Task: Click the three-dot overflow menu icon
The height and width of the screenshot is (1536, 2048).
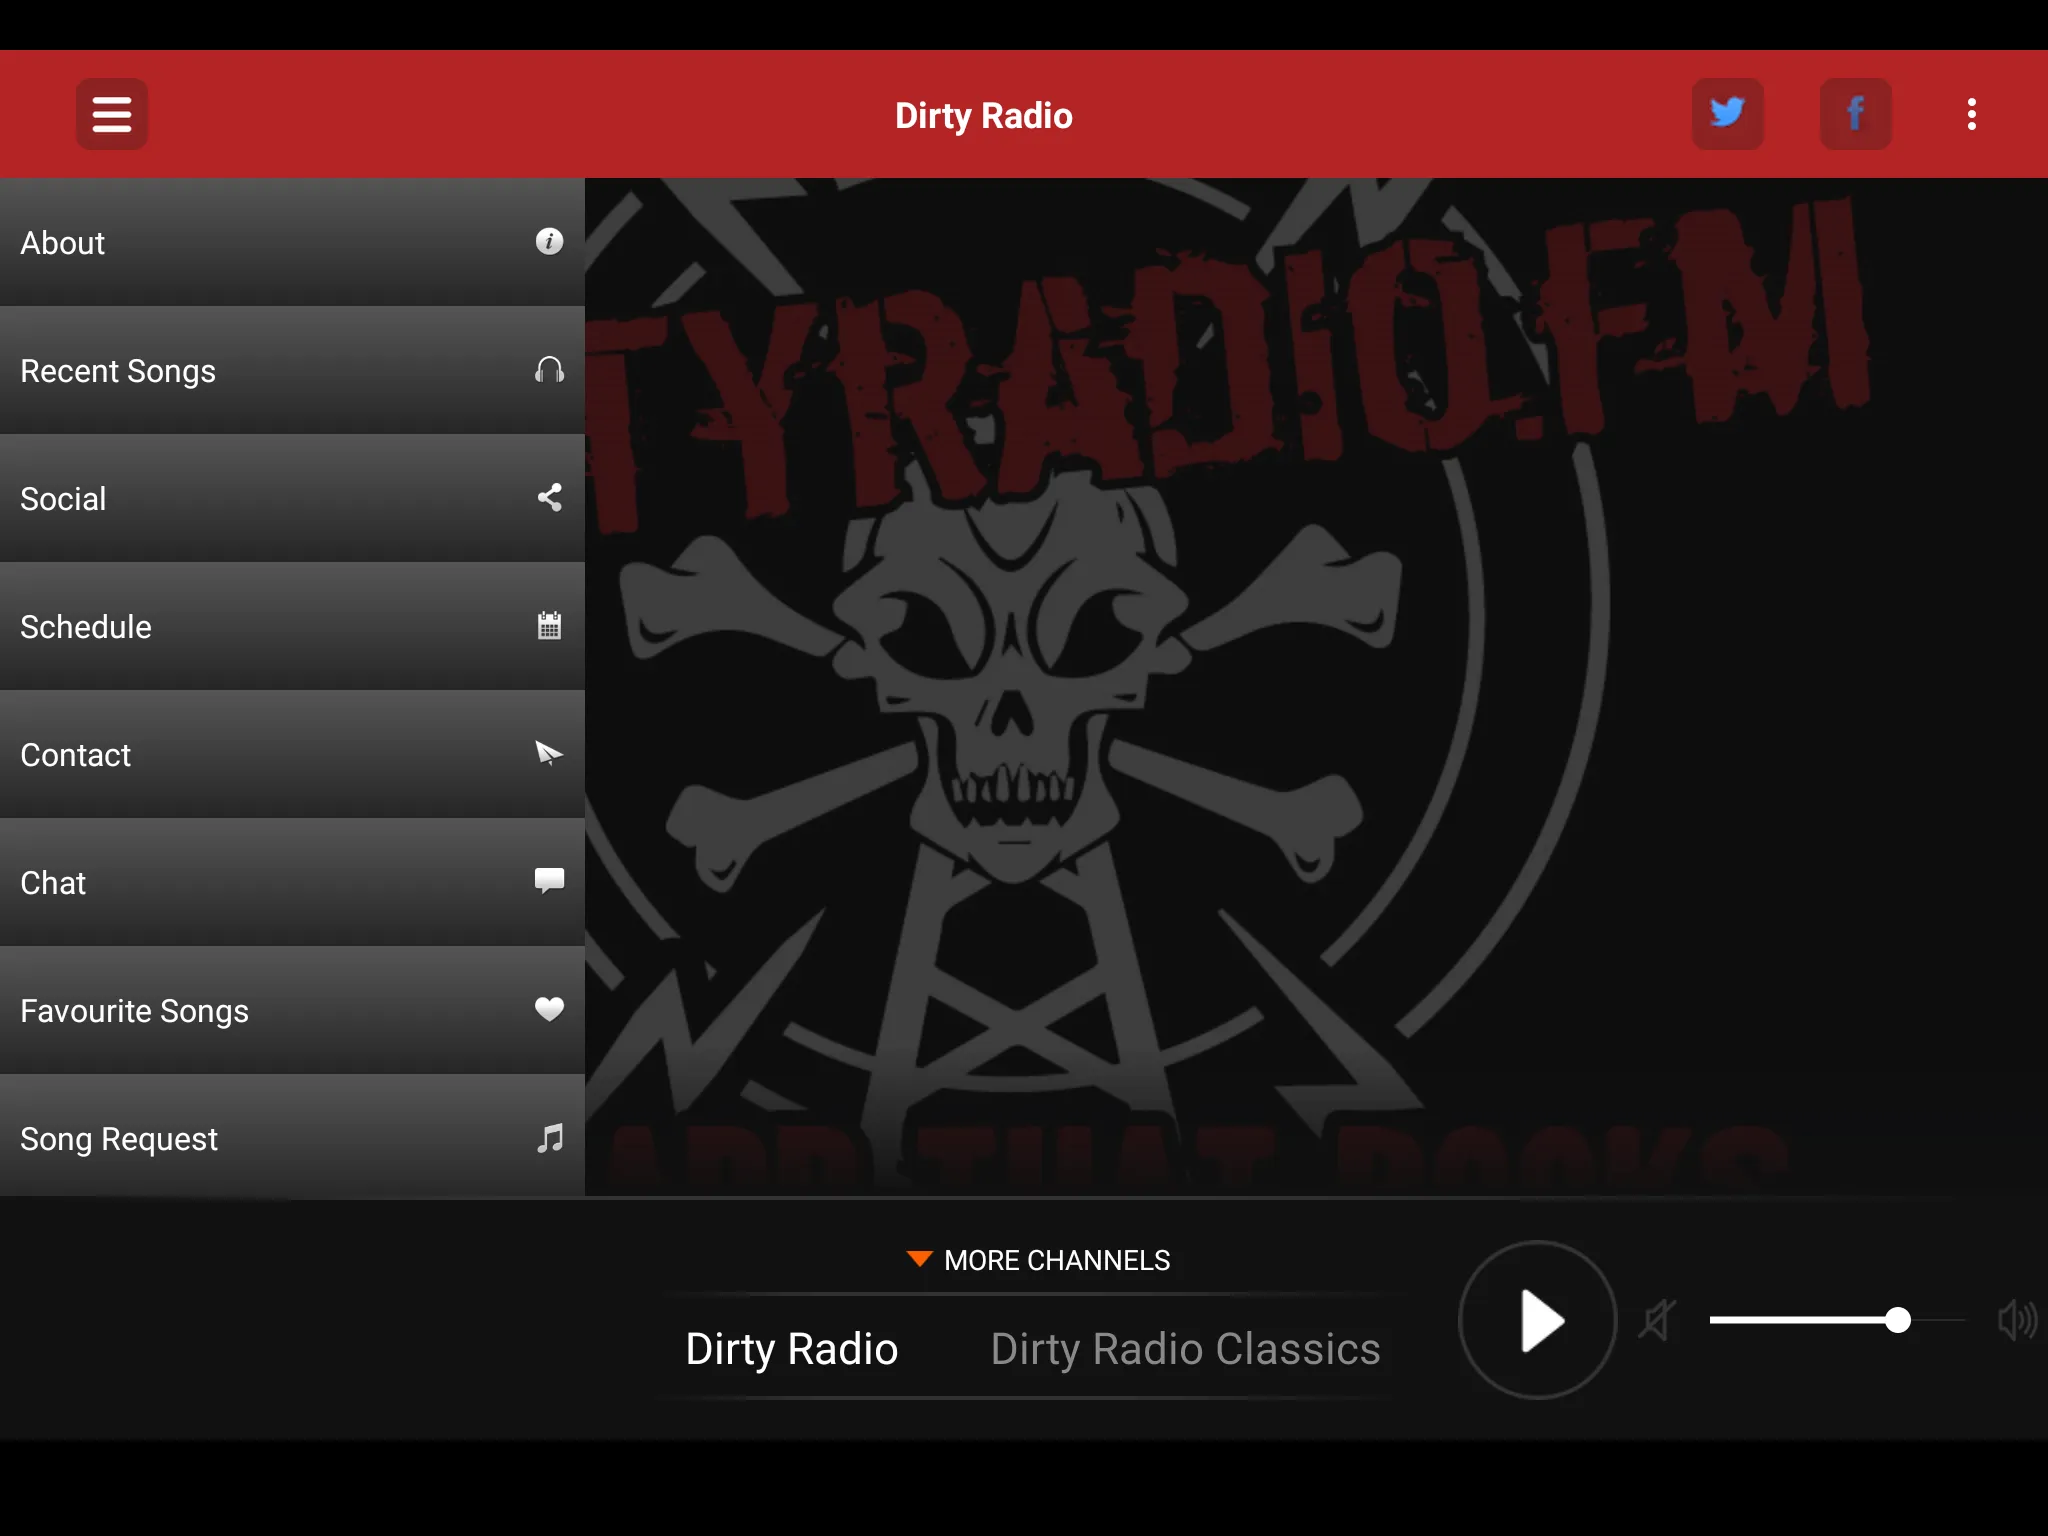Action: pos(1972,113)
